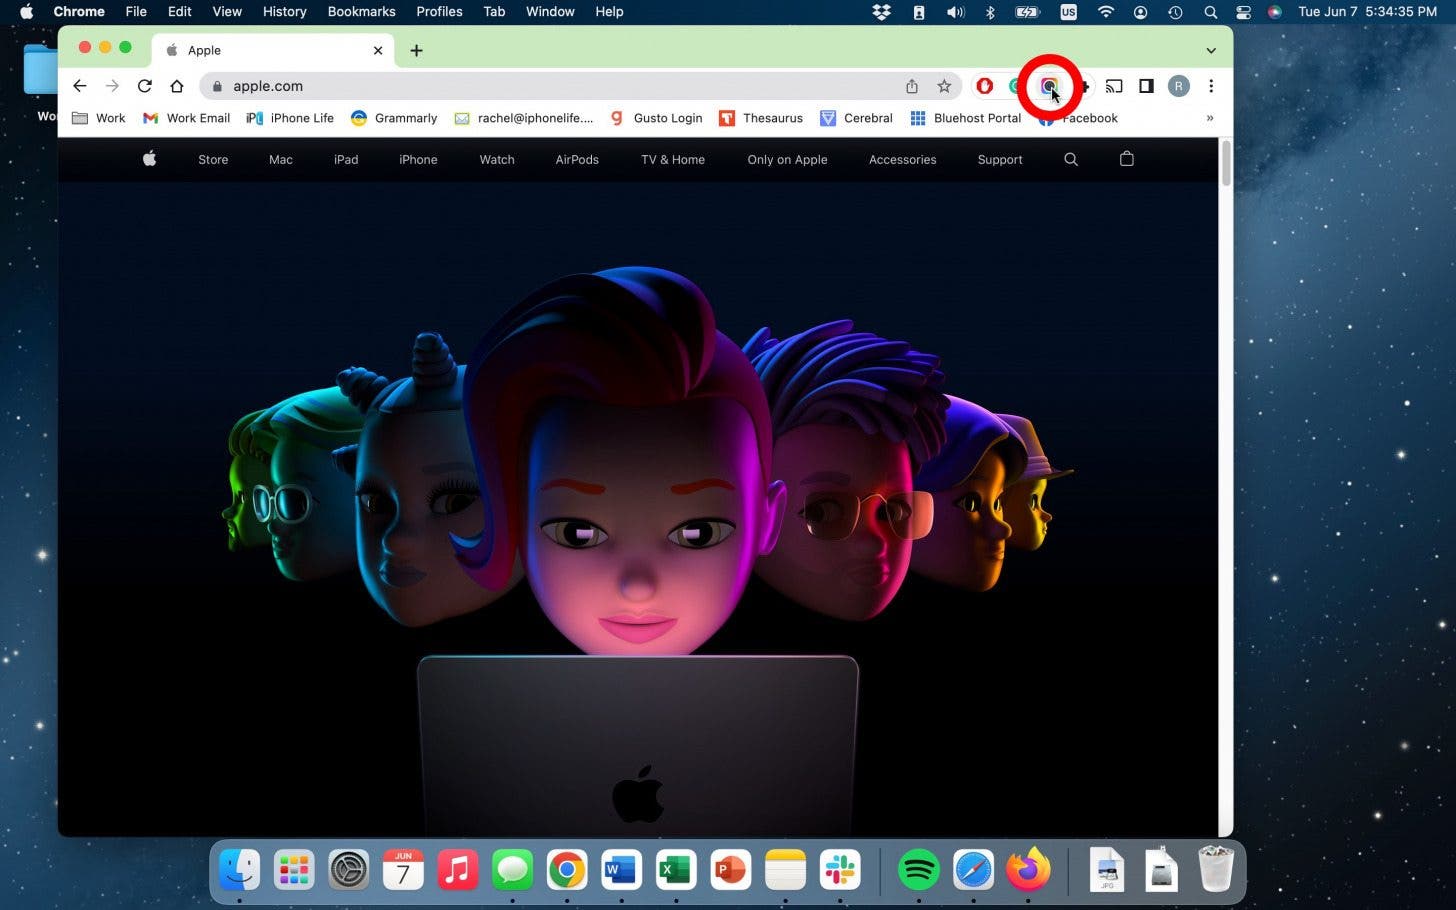The height and width of the screenshot is (910, 1456).
Task: Bookmark this page using the star icon
Action: click(943, 86)
